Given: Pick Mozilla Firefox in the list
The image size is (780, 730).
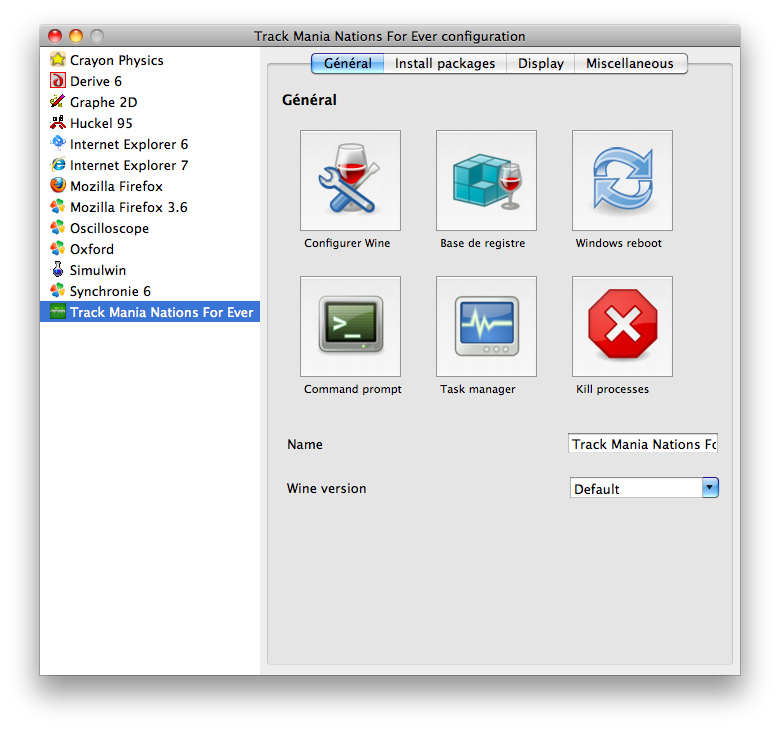Looking at the screenshot, I should pos(150,186).
